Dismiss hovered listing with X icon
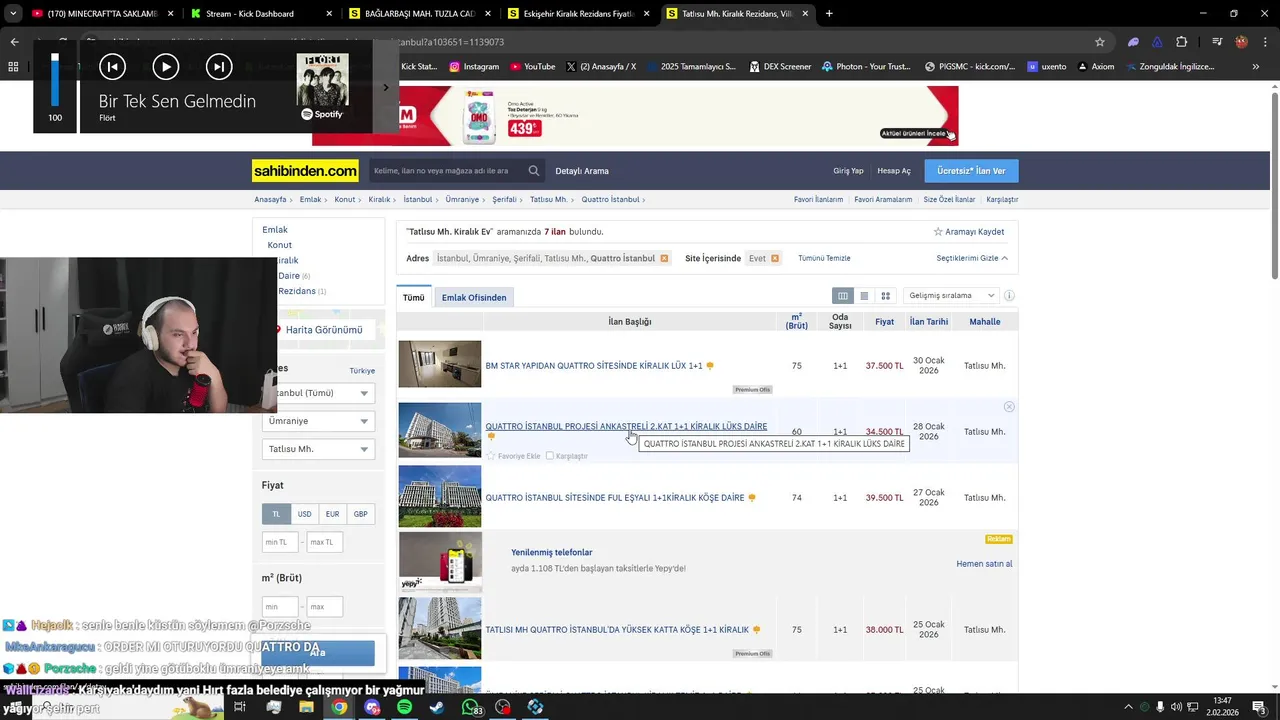This screenshot has height=720, width=1280. pos(1009,407)
